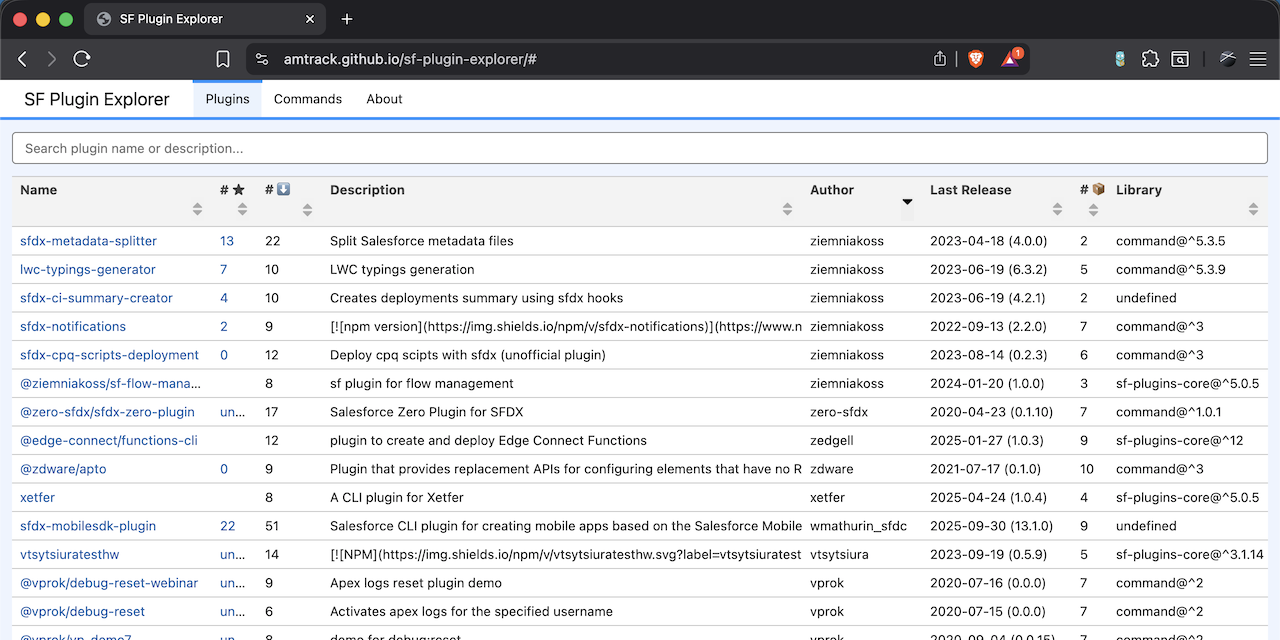This screenshot has width=1280, height=640.
Task: Open the browser extensions puzzle icon
Action: (x=1150, y=59)
